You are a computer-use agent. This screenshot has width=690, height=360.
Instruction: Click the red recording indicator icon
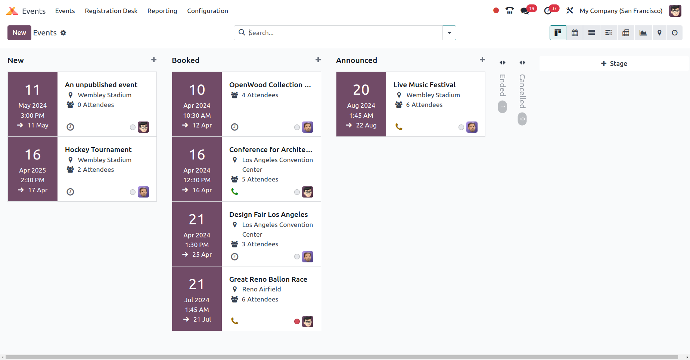[496, 11]
